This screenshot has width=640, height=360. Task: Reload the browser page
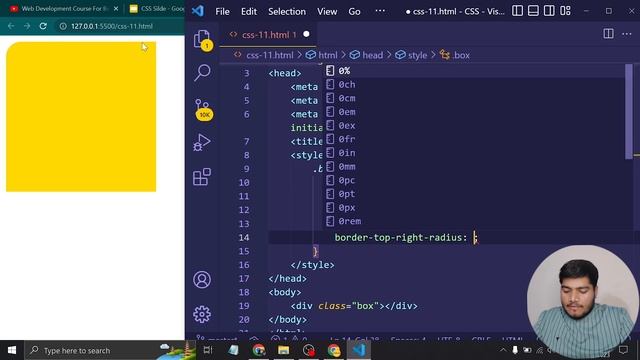click(43, 26)
